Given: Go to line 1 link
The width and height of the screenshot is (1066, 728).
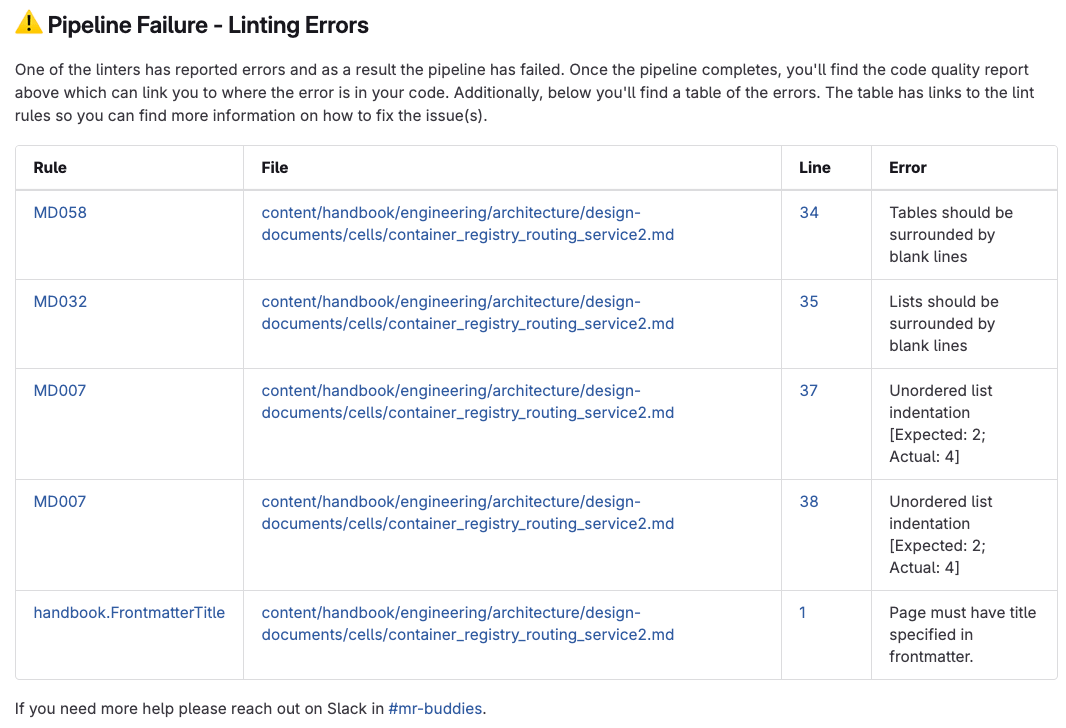Looking at the screenshot, I should [802, 612].
